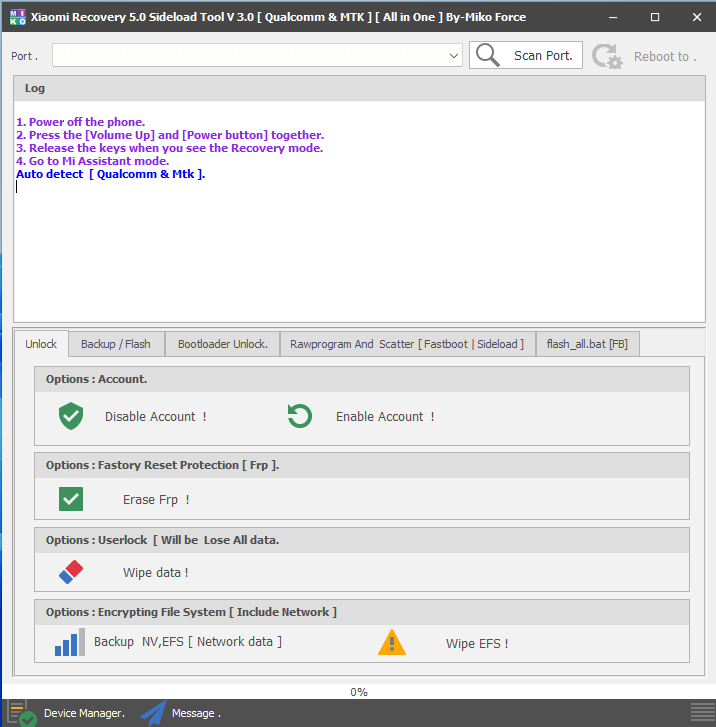The height and width of the screenshot is (727, 716).
Task: Click the green checkmark Erase Frp icon
Action: [71, 499]
